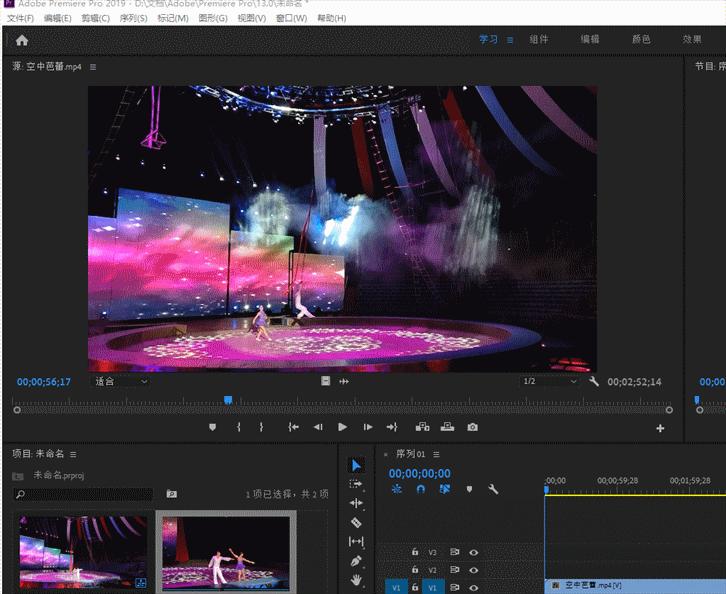Switch to 编辑 workspace
The width and height of the screenshot is (726, 594).
coord(590,39)
